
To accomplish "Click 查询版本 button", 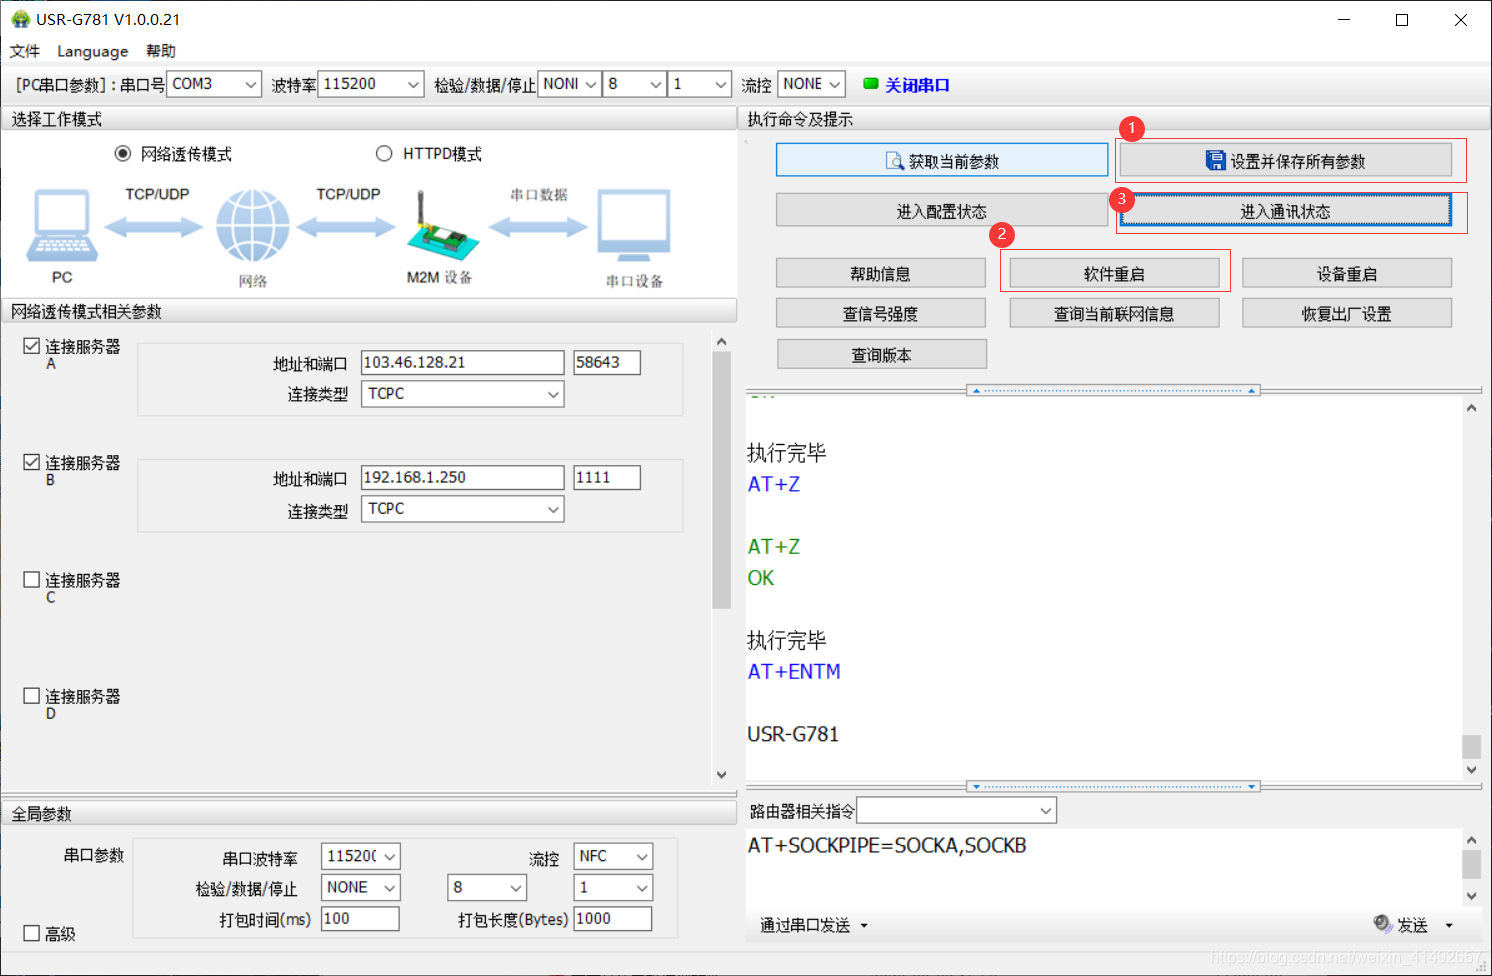I will tap(881, 354).
